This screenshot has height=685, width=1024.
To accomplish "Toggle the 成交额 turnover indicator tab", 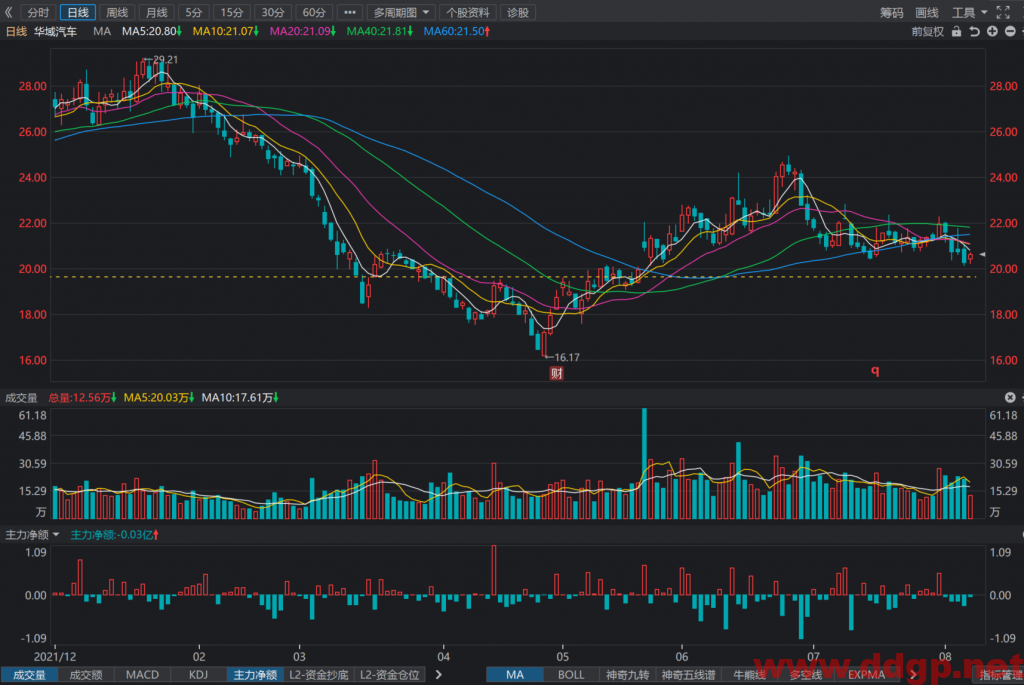I will click(x=86, y=675).
